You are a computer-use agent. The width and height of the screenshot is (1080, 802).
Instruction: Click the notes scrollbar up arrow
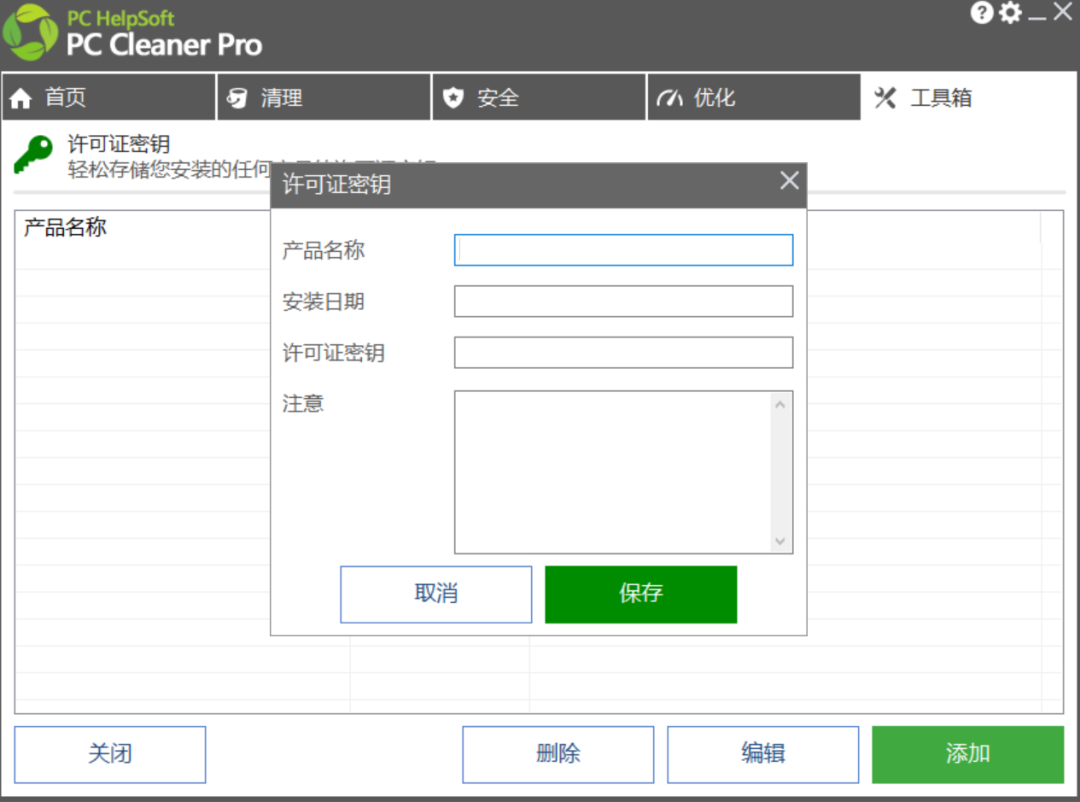click(780, 404)
